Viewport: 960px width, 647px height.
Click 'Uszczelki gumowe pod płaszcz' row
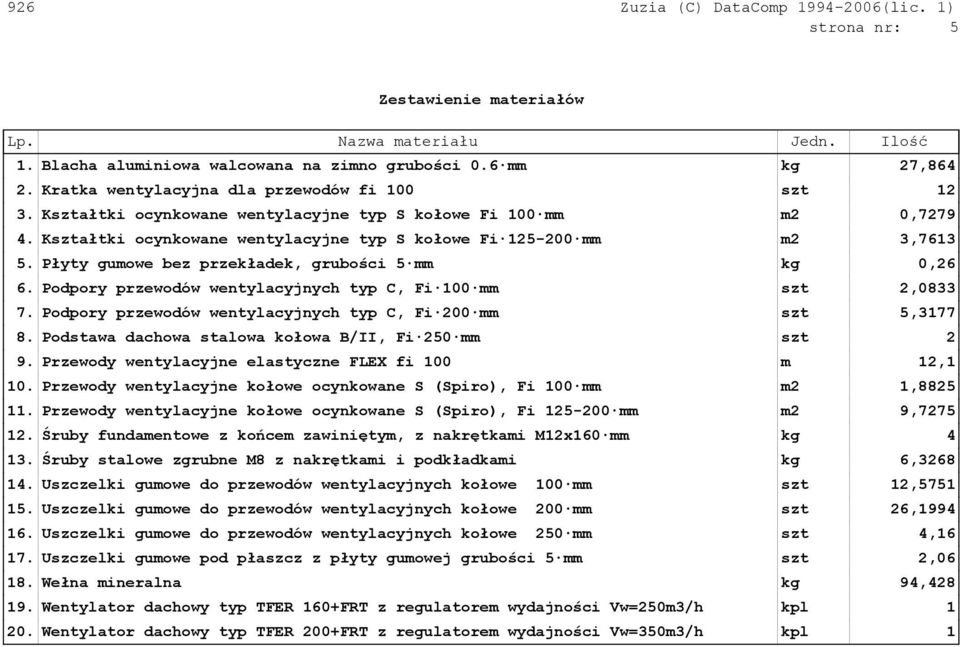[x=481, y=558]
